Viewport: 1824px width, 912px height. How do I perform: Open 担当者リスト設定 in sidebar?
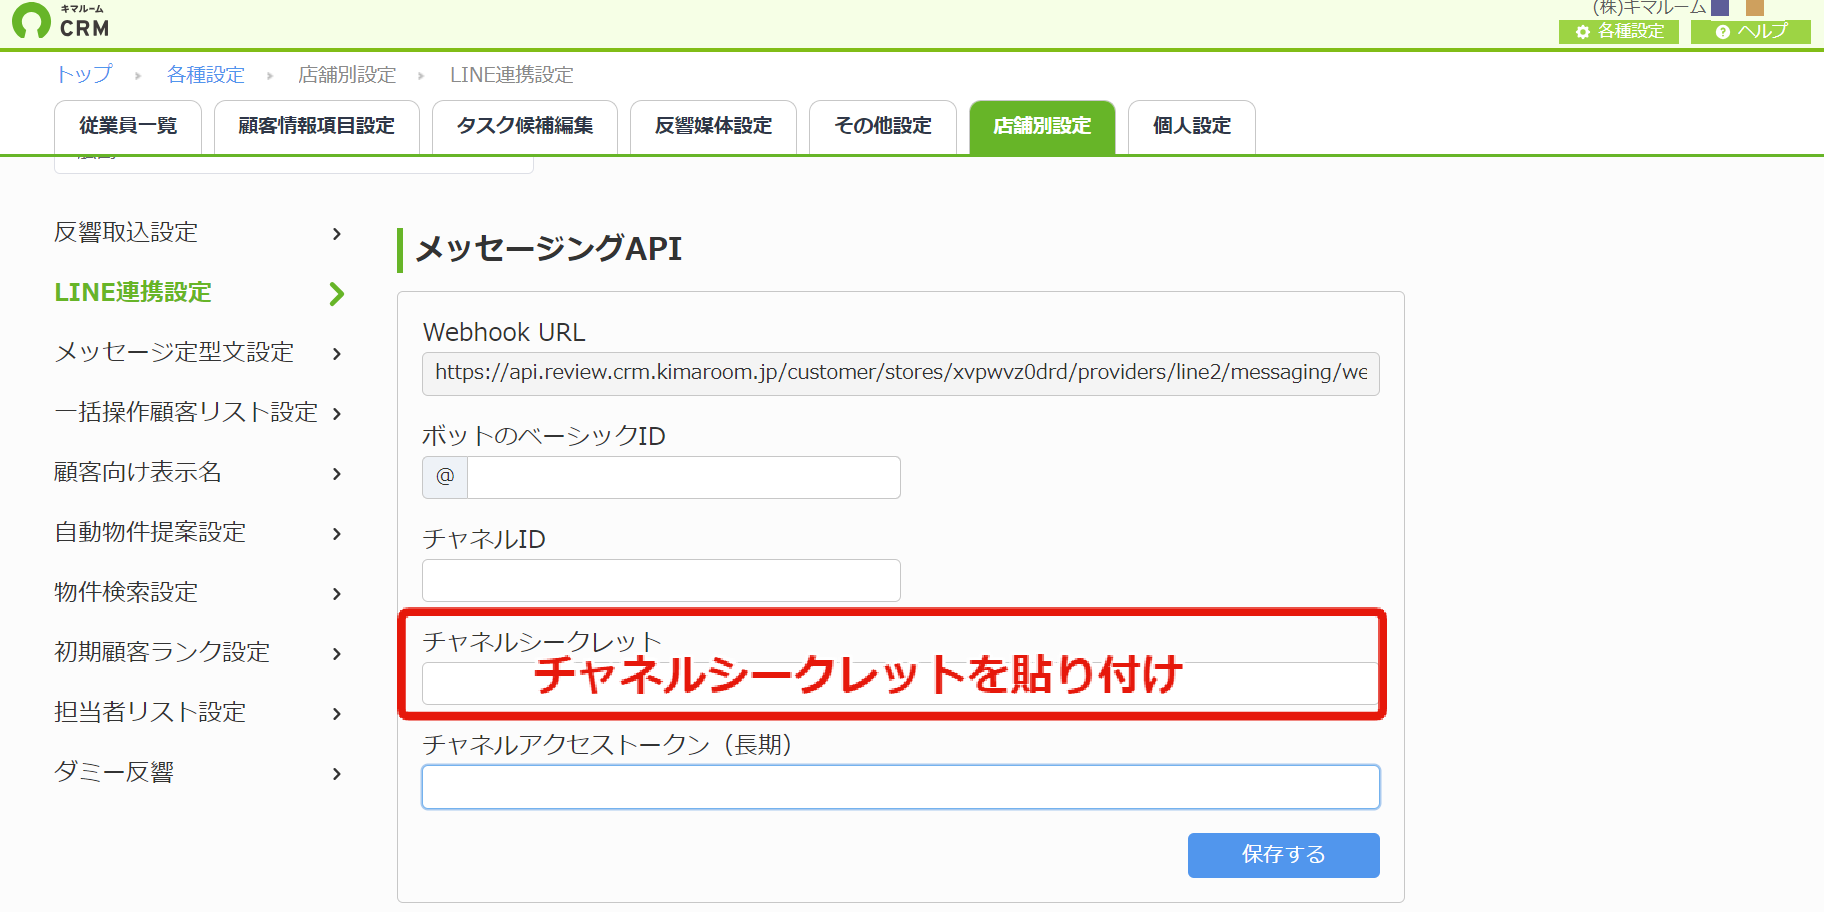point(150,713)
